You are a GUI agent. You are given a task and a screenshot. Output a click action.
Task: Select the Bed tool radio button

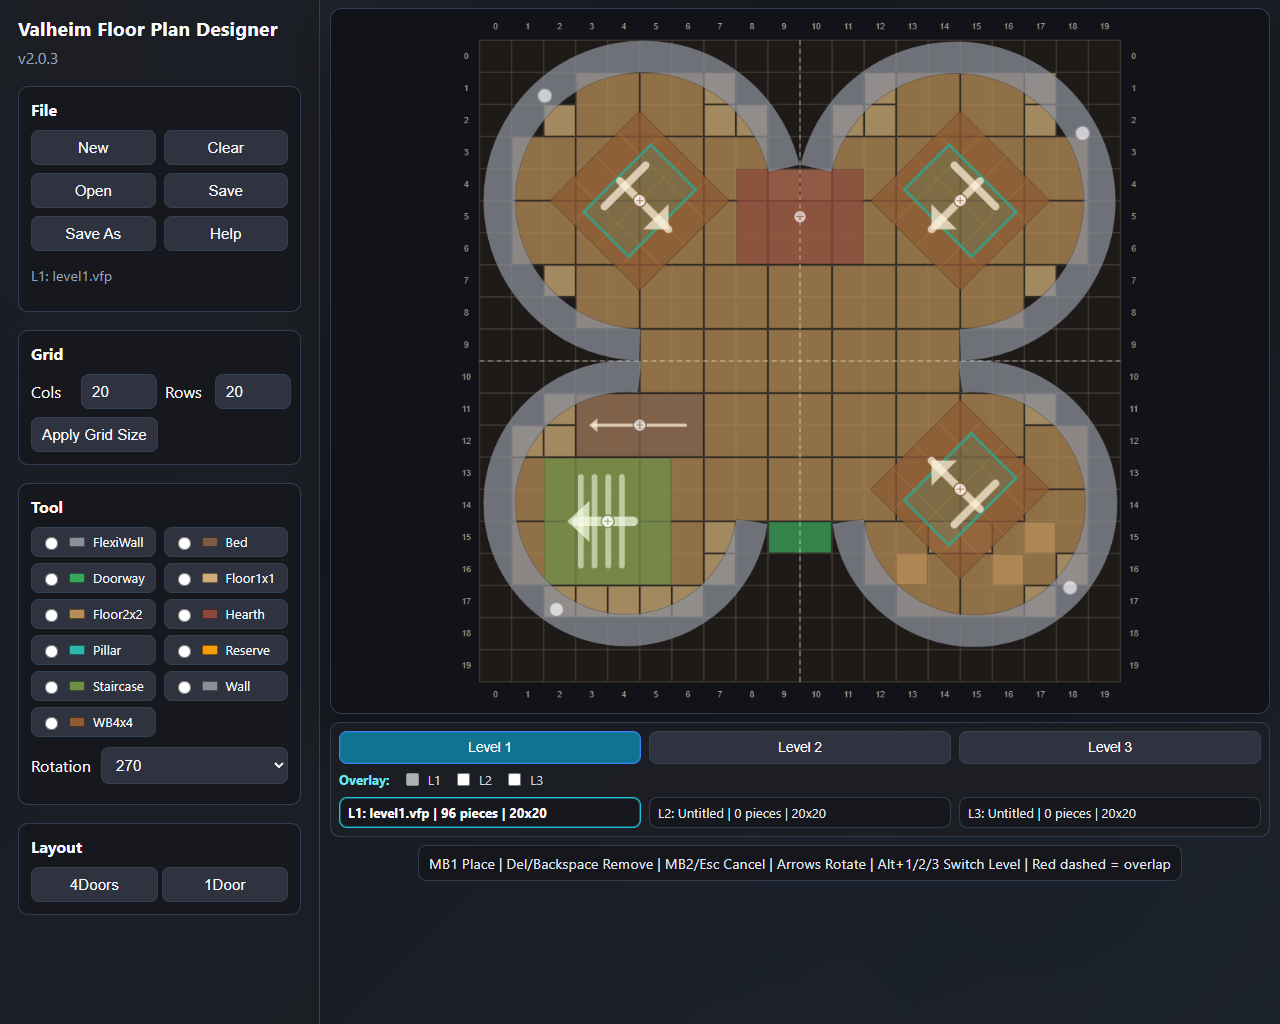[x=184, y=543]
